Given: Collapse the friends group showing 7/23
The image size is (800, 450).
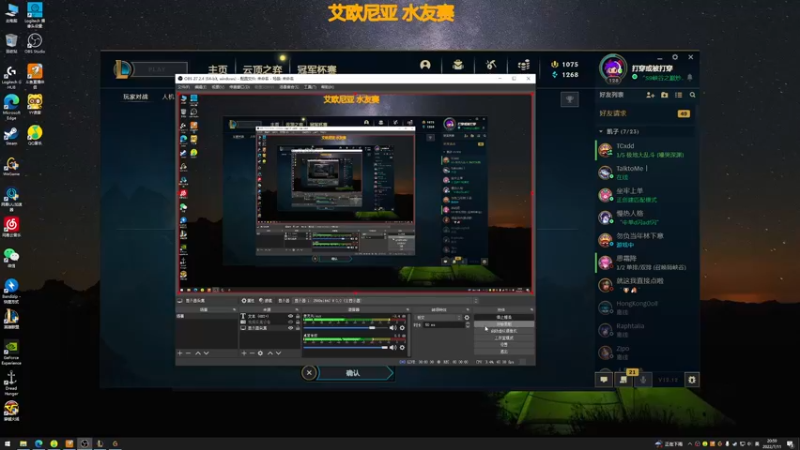Looking at the screenshot, I should (x=601, y=132).
